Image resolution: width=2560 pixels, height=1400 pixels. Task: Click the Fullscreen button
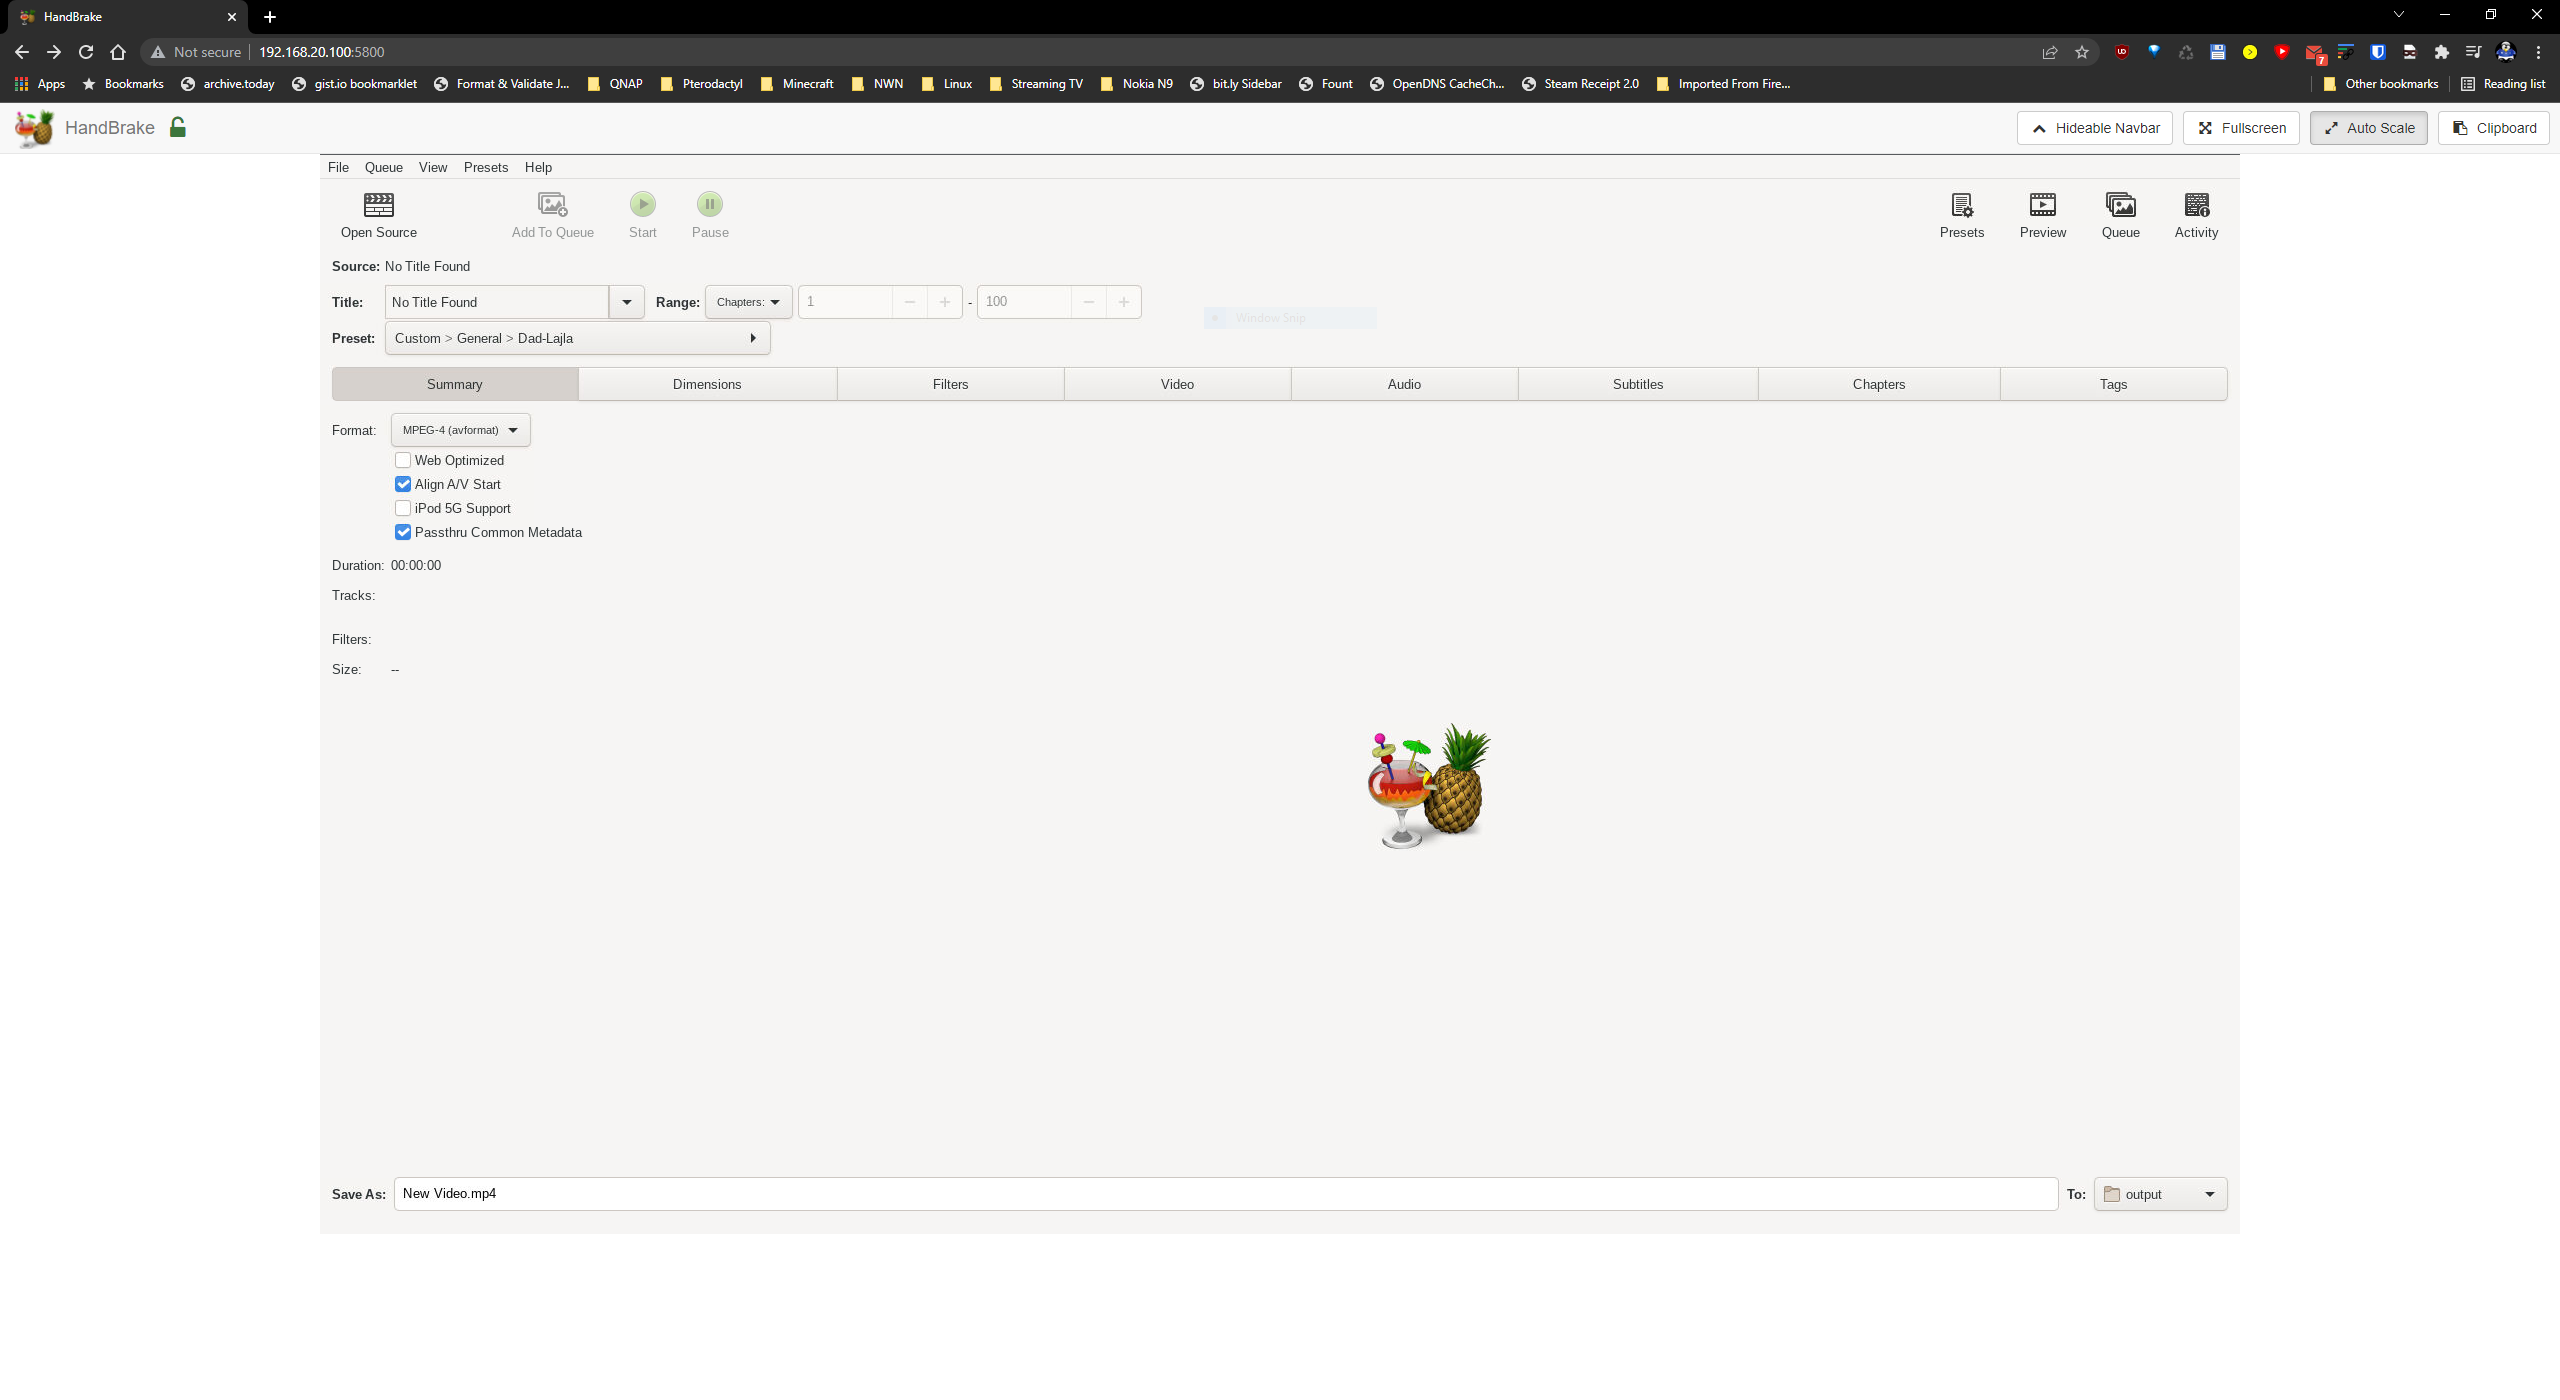click(x=2241, y=128)
